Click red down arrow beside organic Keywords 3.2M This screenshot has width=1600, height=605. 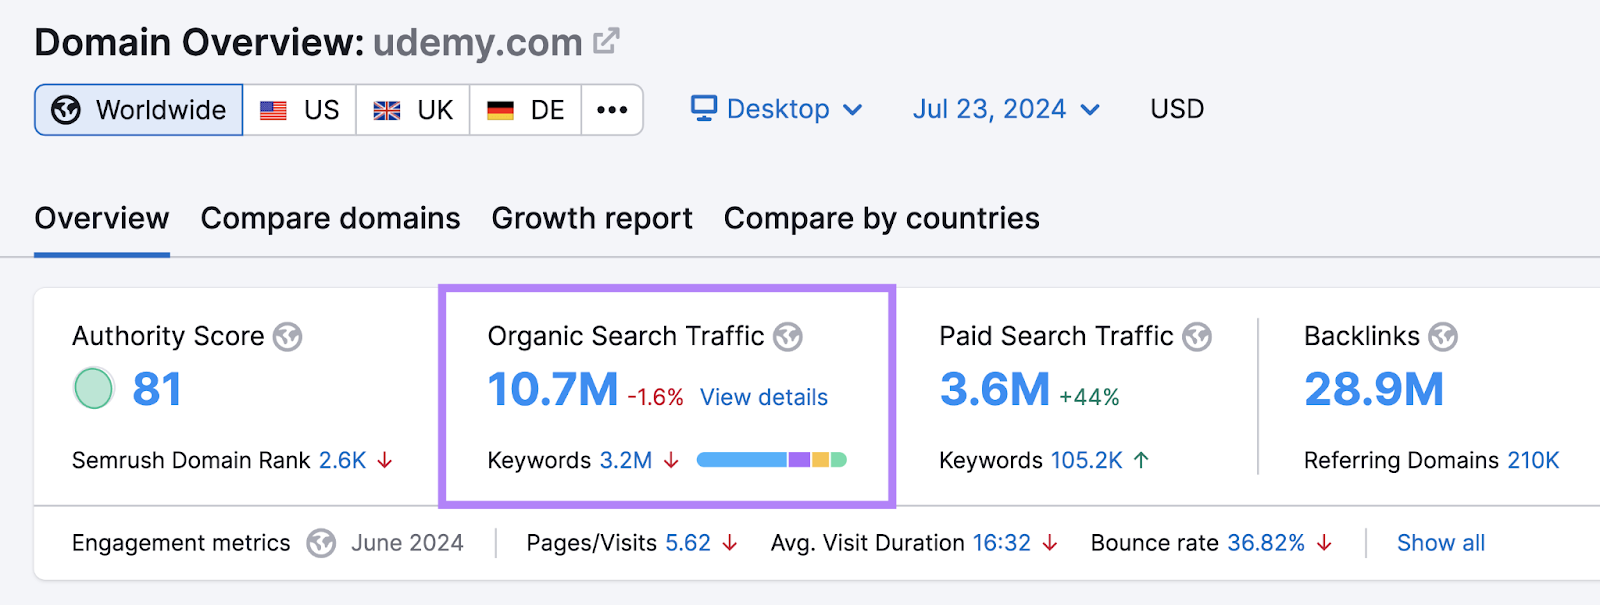[x=671, y=460]
